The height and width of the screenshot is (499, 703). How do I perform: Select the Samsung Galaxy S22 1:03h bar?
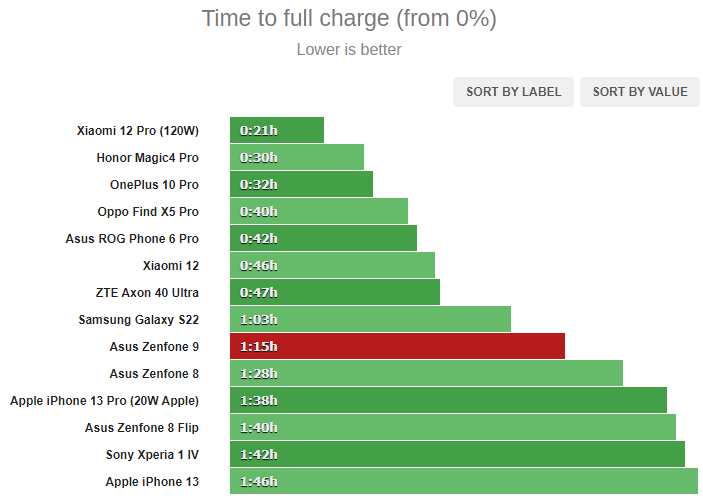[x=370, y=319]
